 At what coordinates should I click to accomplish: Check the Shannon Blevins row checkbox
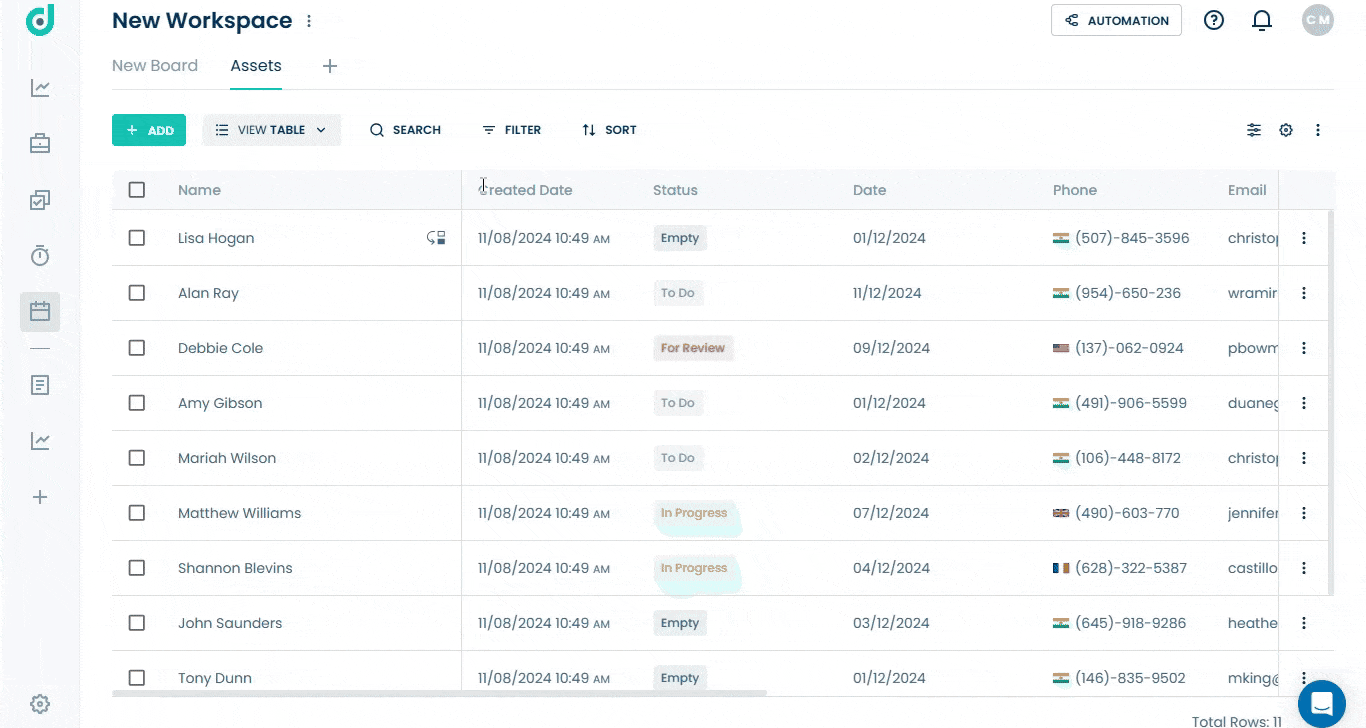coord(137,568)
